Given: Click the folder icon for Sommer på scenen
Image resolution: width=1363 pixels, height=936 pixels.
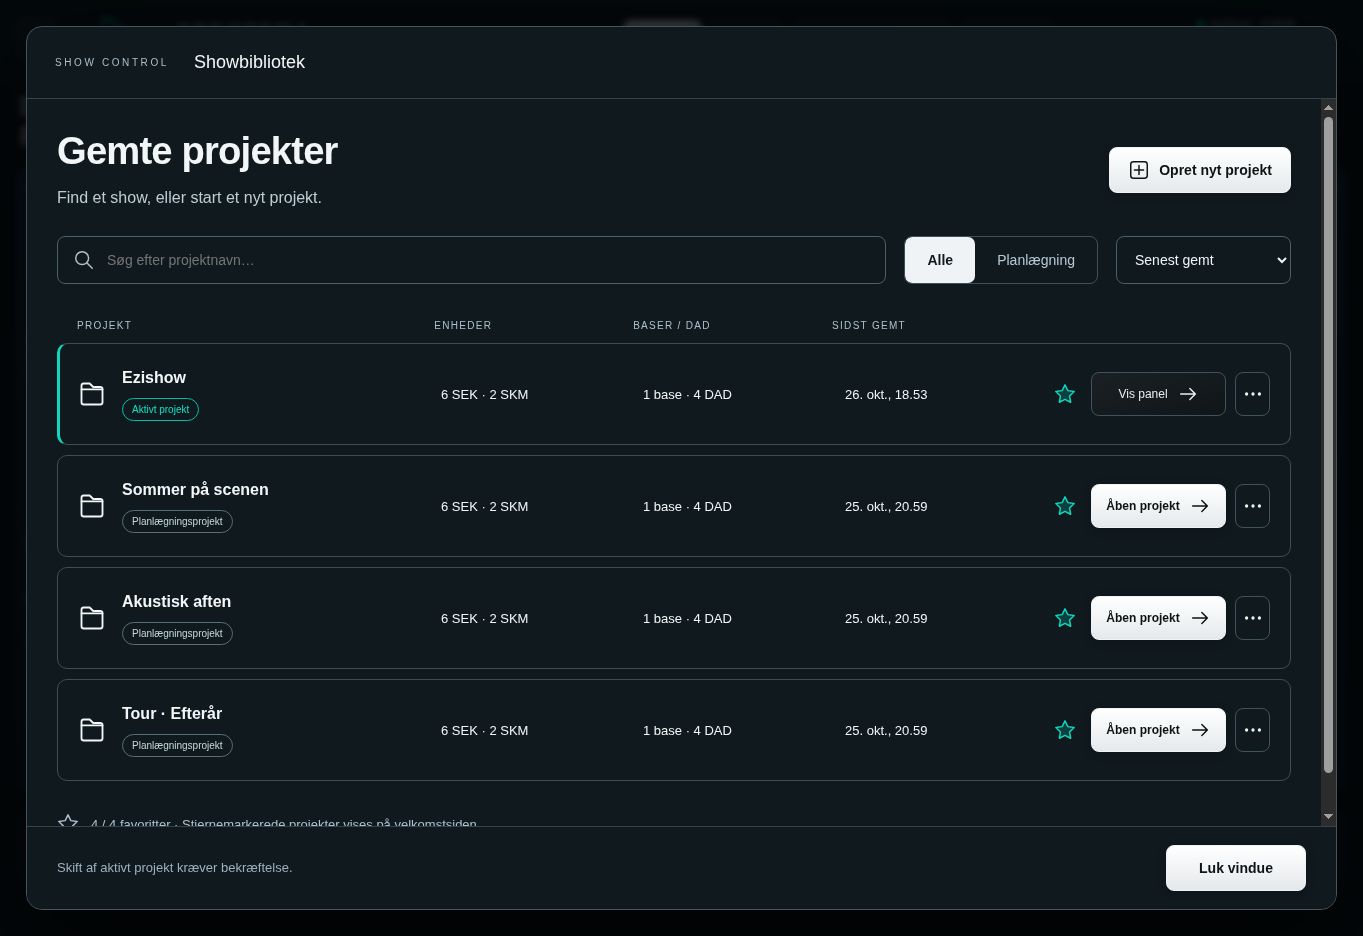Looking at the screenshot, I should (92, 506).
